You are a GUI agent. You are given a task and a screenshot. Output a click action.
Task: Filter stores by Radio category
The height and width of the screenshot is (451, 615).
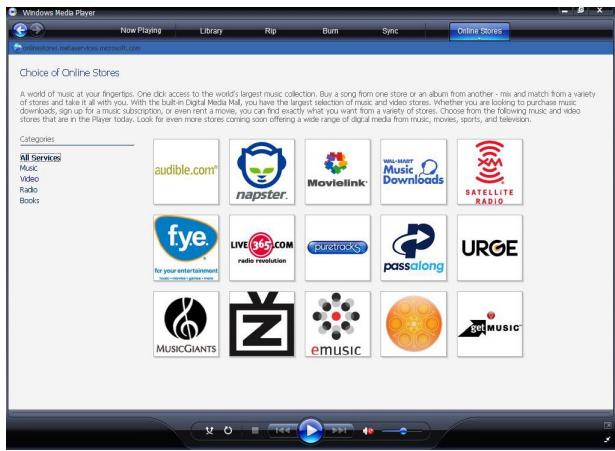(29, 190)
